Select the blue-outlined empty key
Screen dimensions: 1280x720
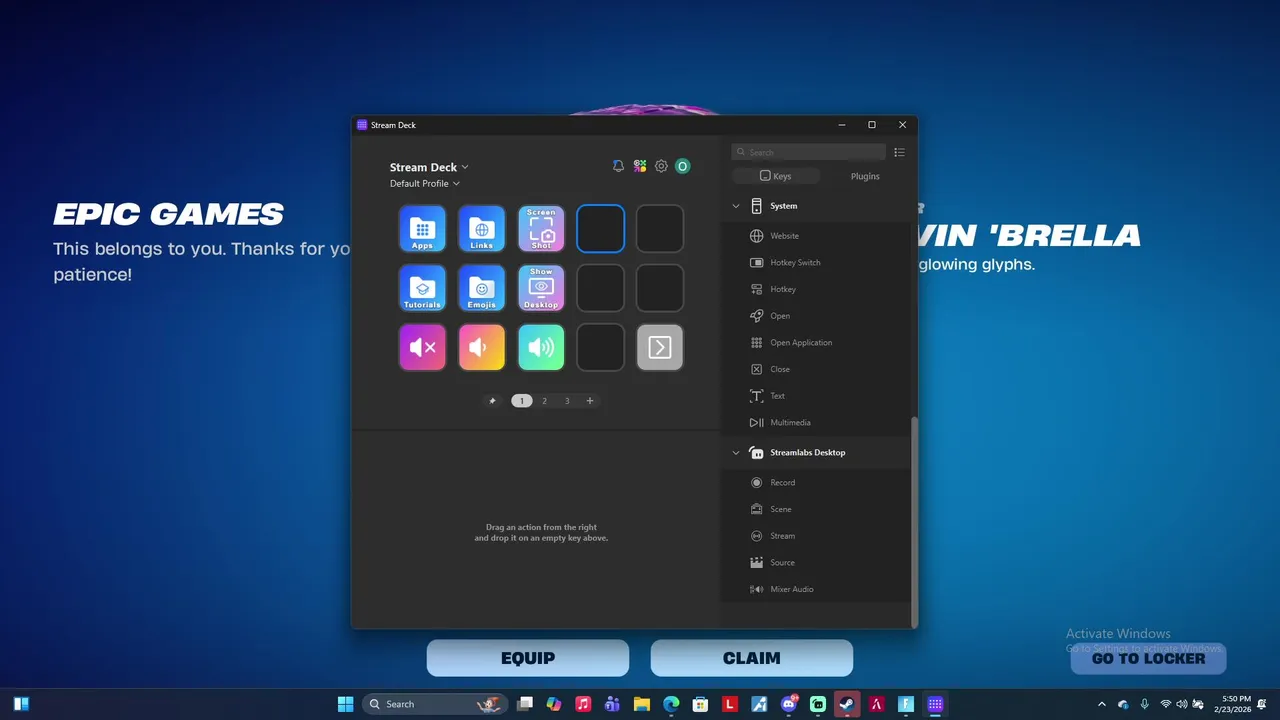600,229
